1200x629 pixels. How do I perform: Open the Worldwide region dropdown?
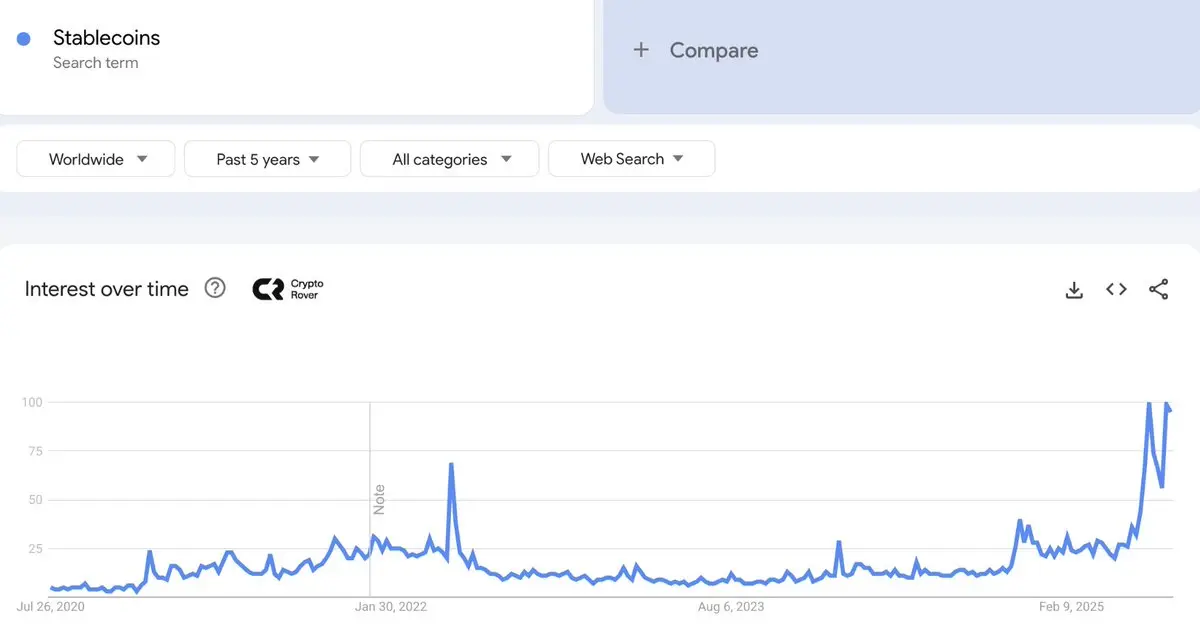(x=96, y=159)
